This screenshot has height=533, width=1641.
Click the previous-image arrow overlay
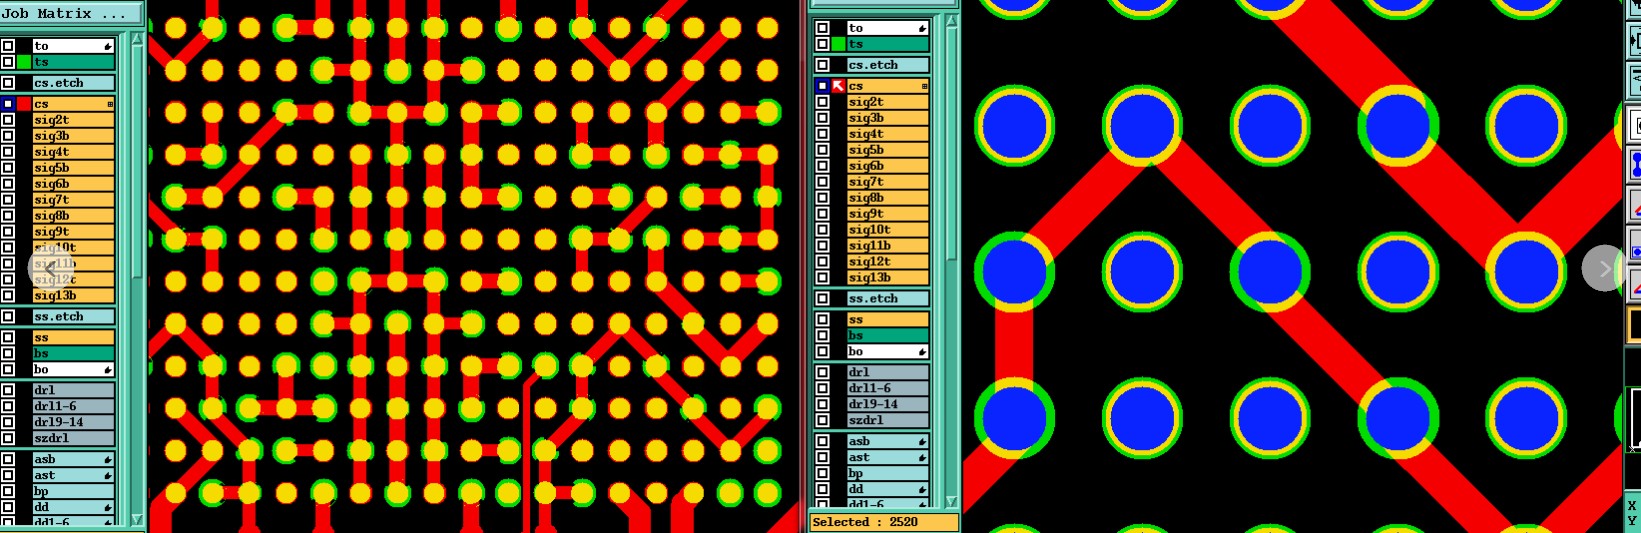[x=50, y=269]
